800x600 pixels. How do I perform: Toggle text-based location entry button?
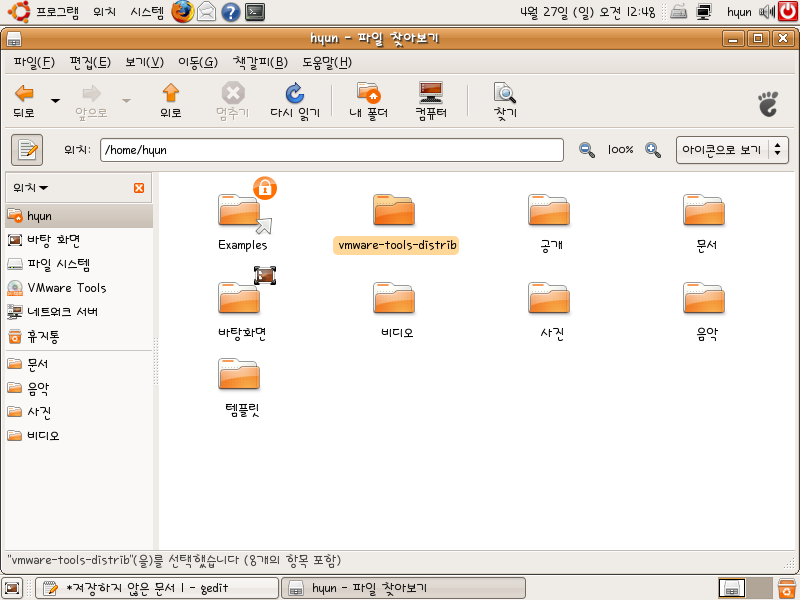pos(27,150)
